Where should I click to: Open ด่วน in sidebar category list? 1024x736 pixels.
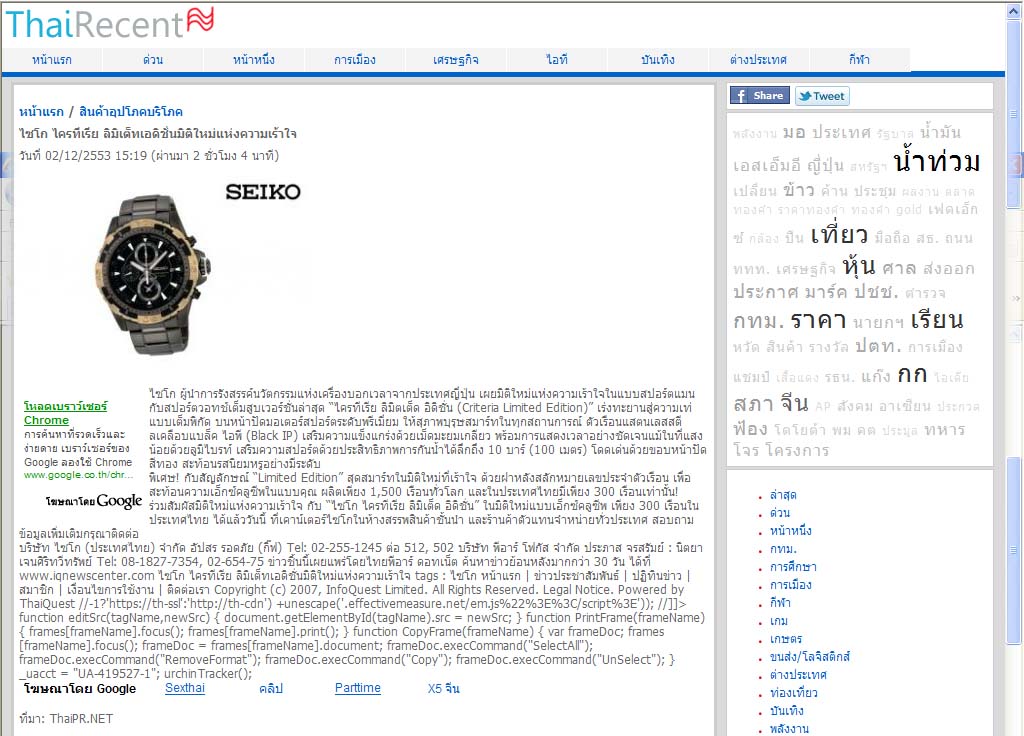pos(780,513)
